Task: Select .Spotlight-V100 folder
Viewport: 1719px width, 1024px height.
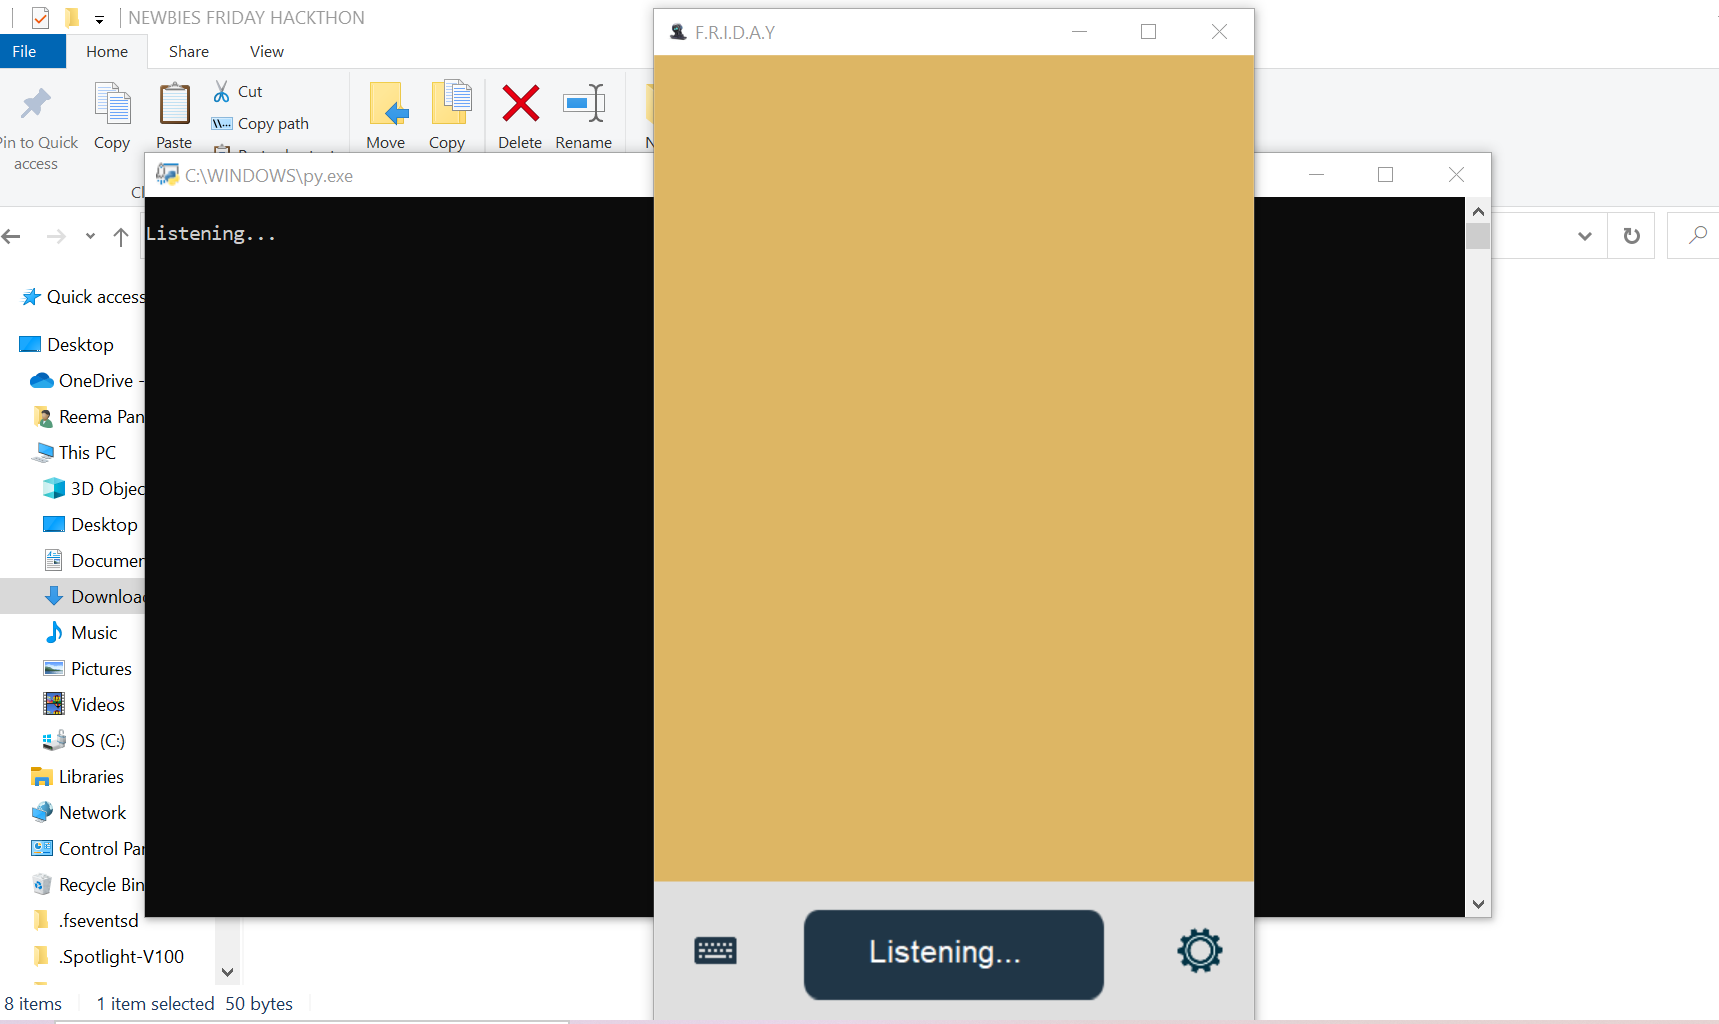Action: click(108, 957)
